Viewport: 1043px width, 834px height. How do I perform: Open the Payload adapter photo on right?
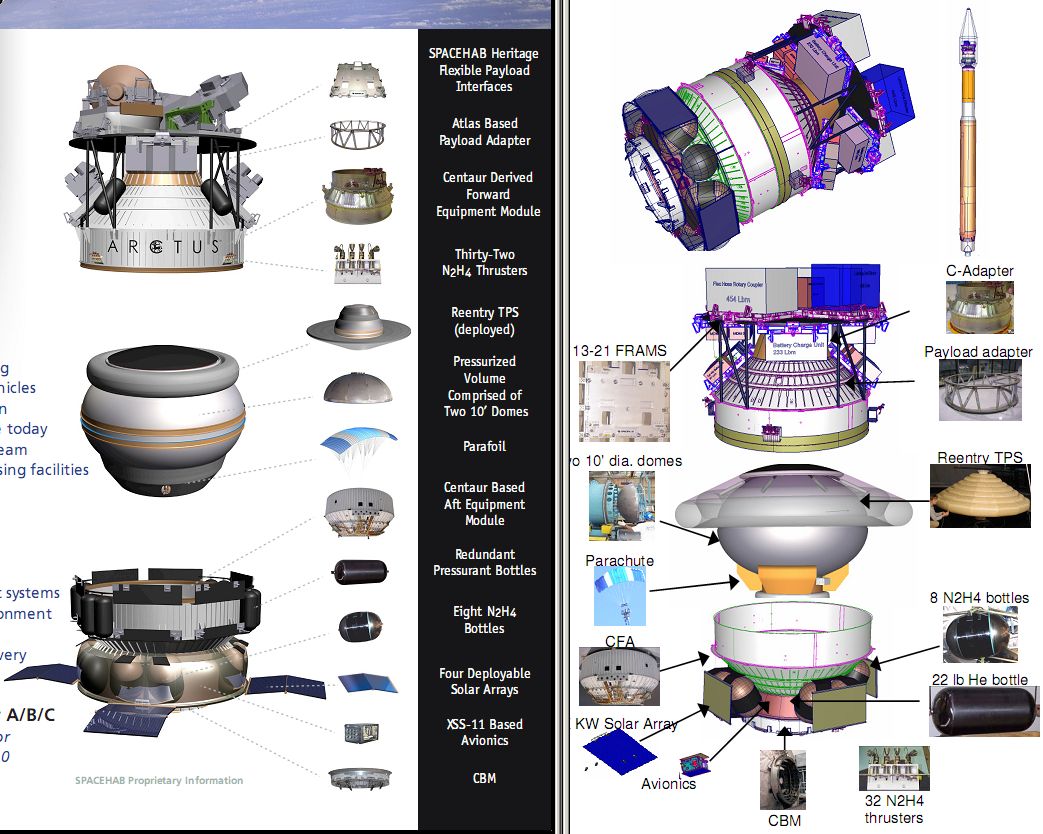coord(980,390)
